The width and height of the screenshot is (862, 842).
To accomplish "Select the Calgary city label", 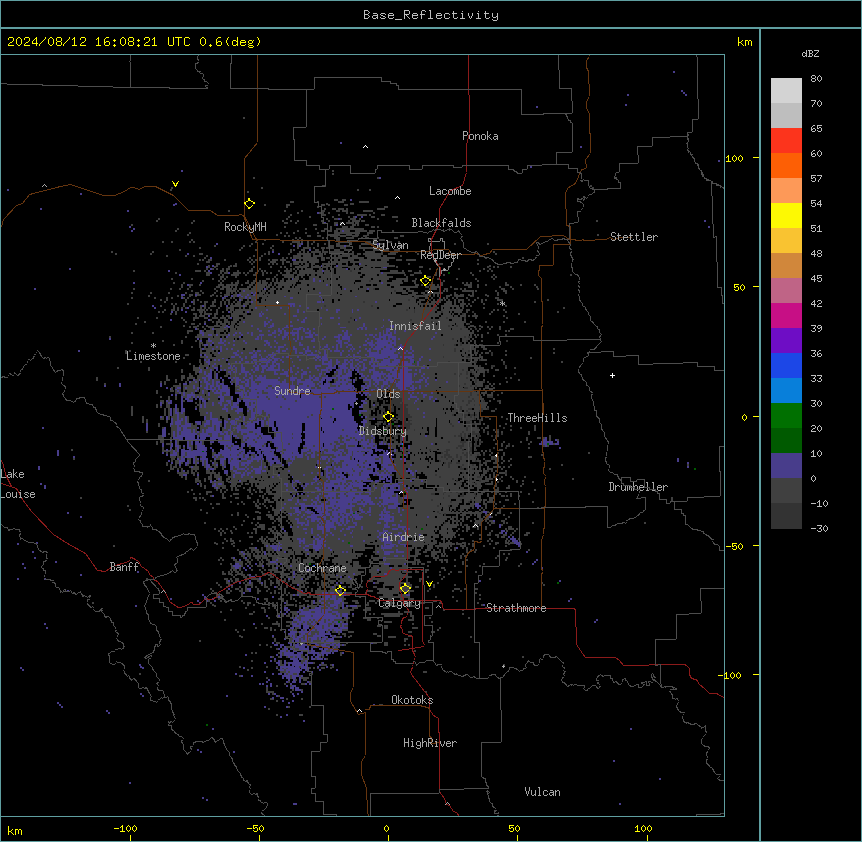I will pos(400,603).
